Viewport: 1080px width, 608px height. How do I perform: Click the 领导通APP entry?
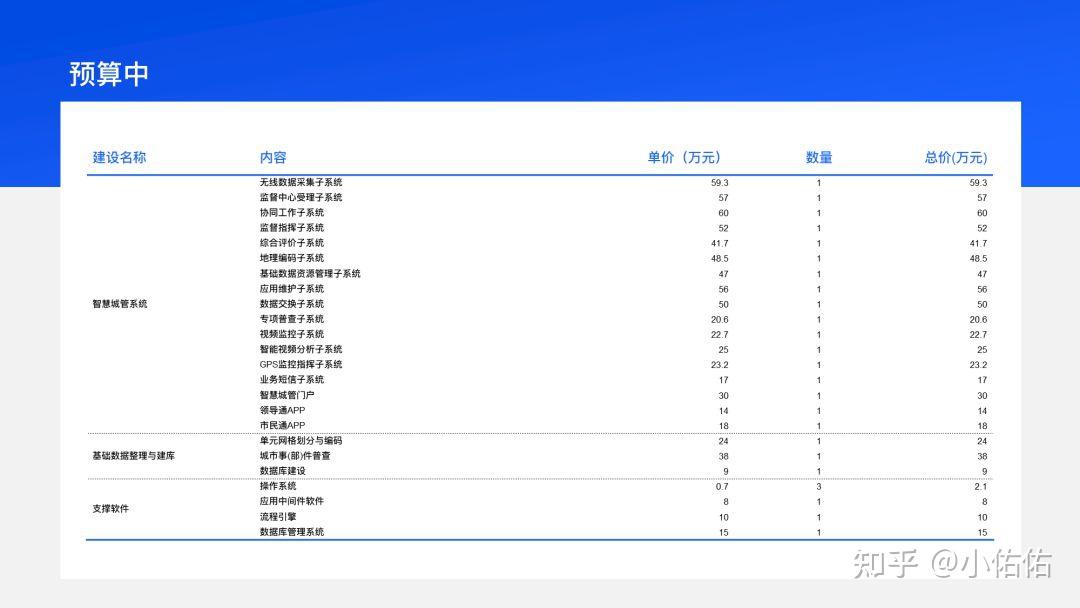(282, 410)
